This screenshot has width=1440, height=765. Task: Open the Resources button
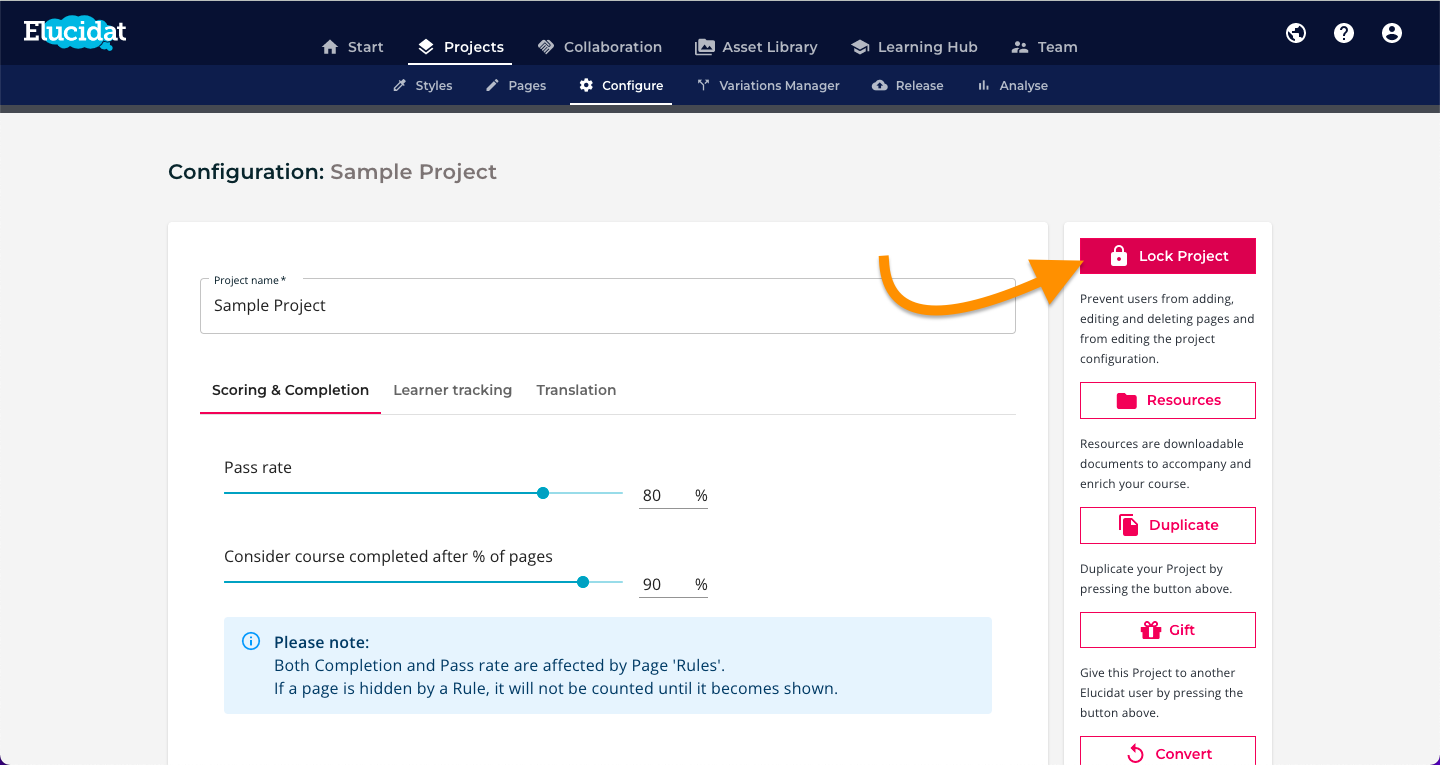[1168, 400]
